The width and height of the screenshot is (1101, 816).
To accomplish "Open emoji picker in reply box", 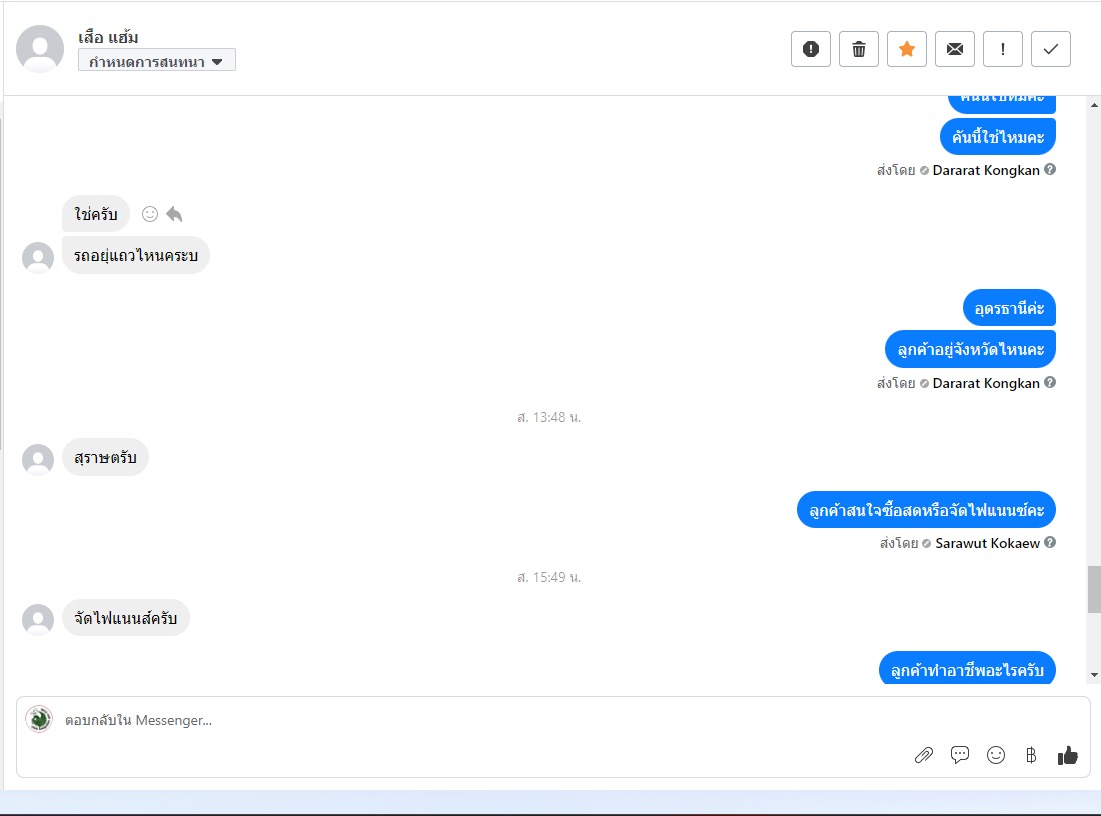I will (x=996, y=755).
